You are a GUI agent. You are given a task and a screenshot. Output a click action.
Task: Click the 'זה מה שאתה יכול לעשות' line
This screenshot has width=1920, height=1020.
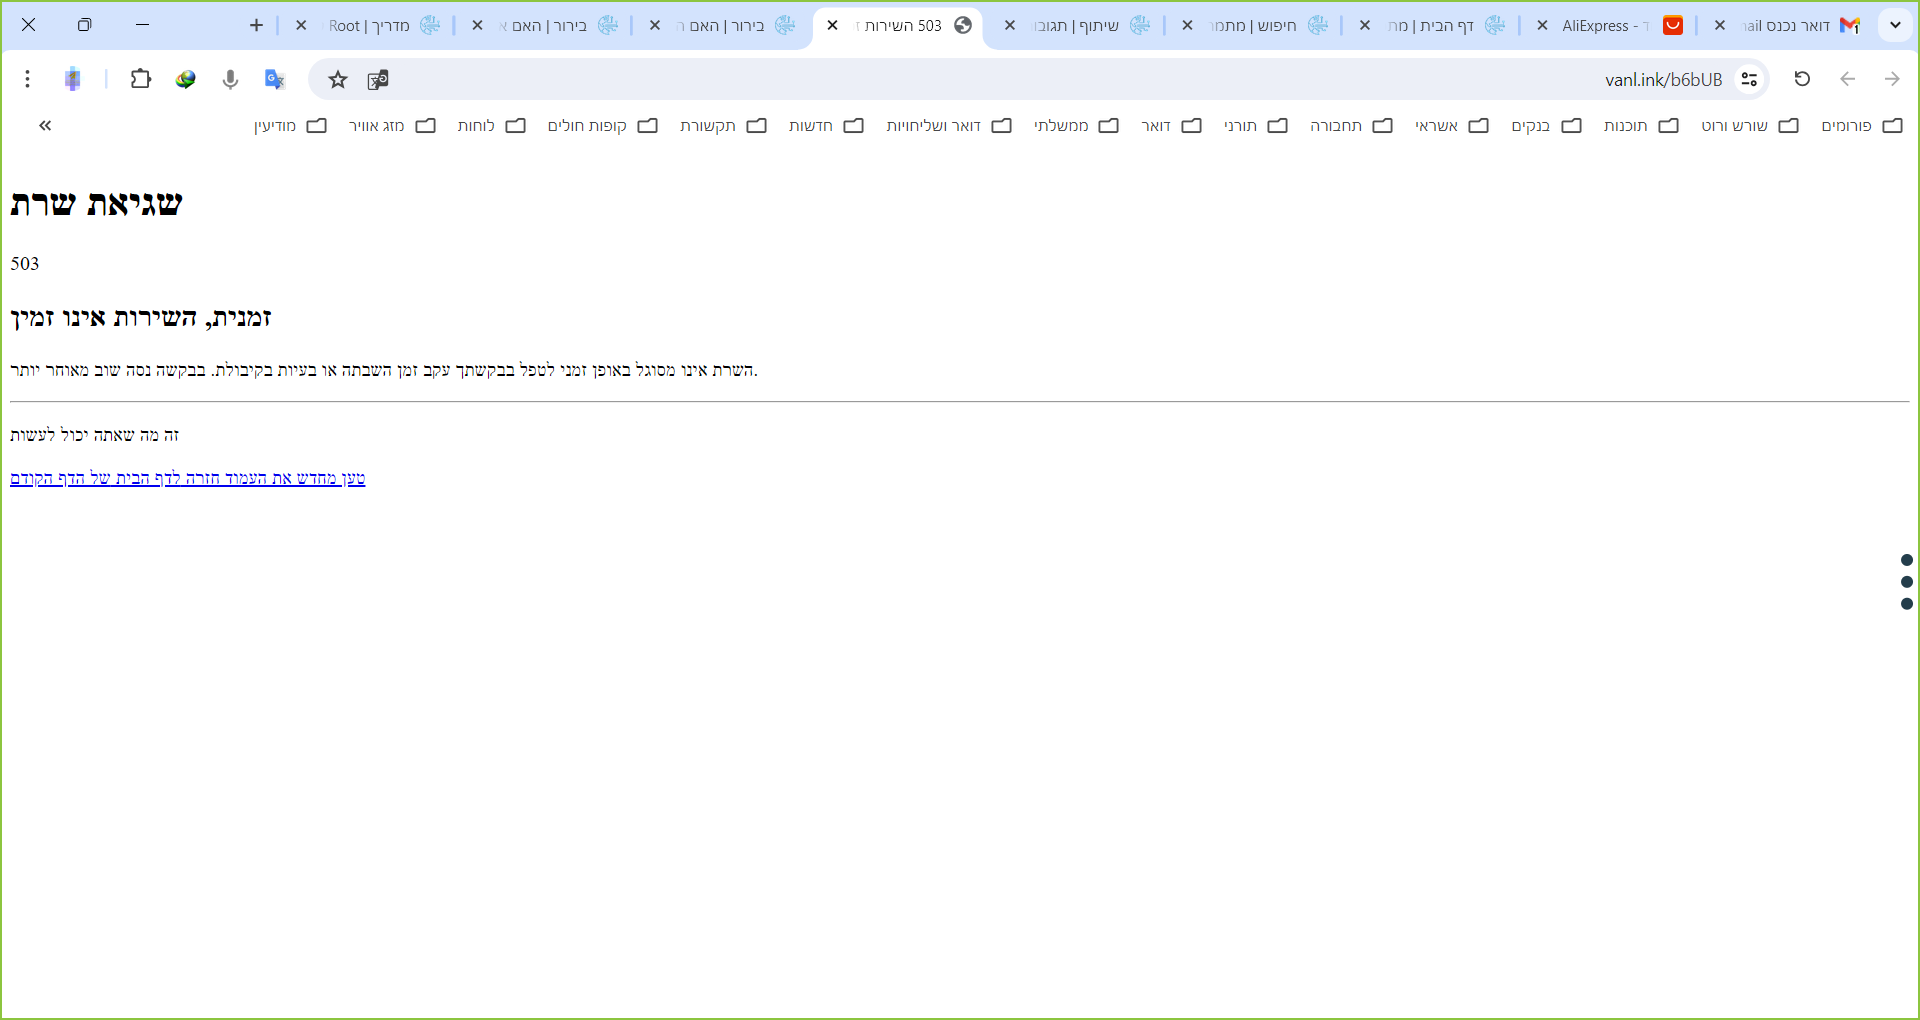[95, 435]
